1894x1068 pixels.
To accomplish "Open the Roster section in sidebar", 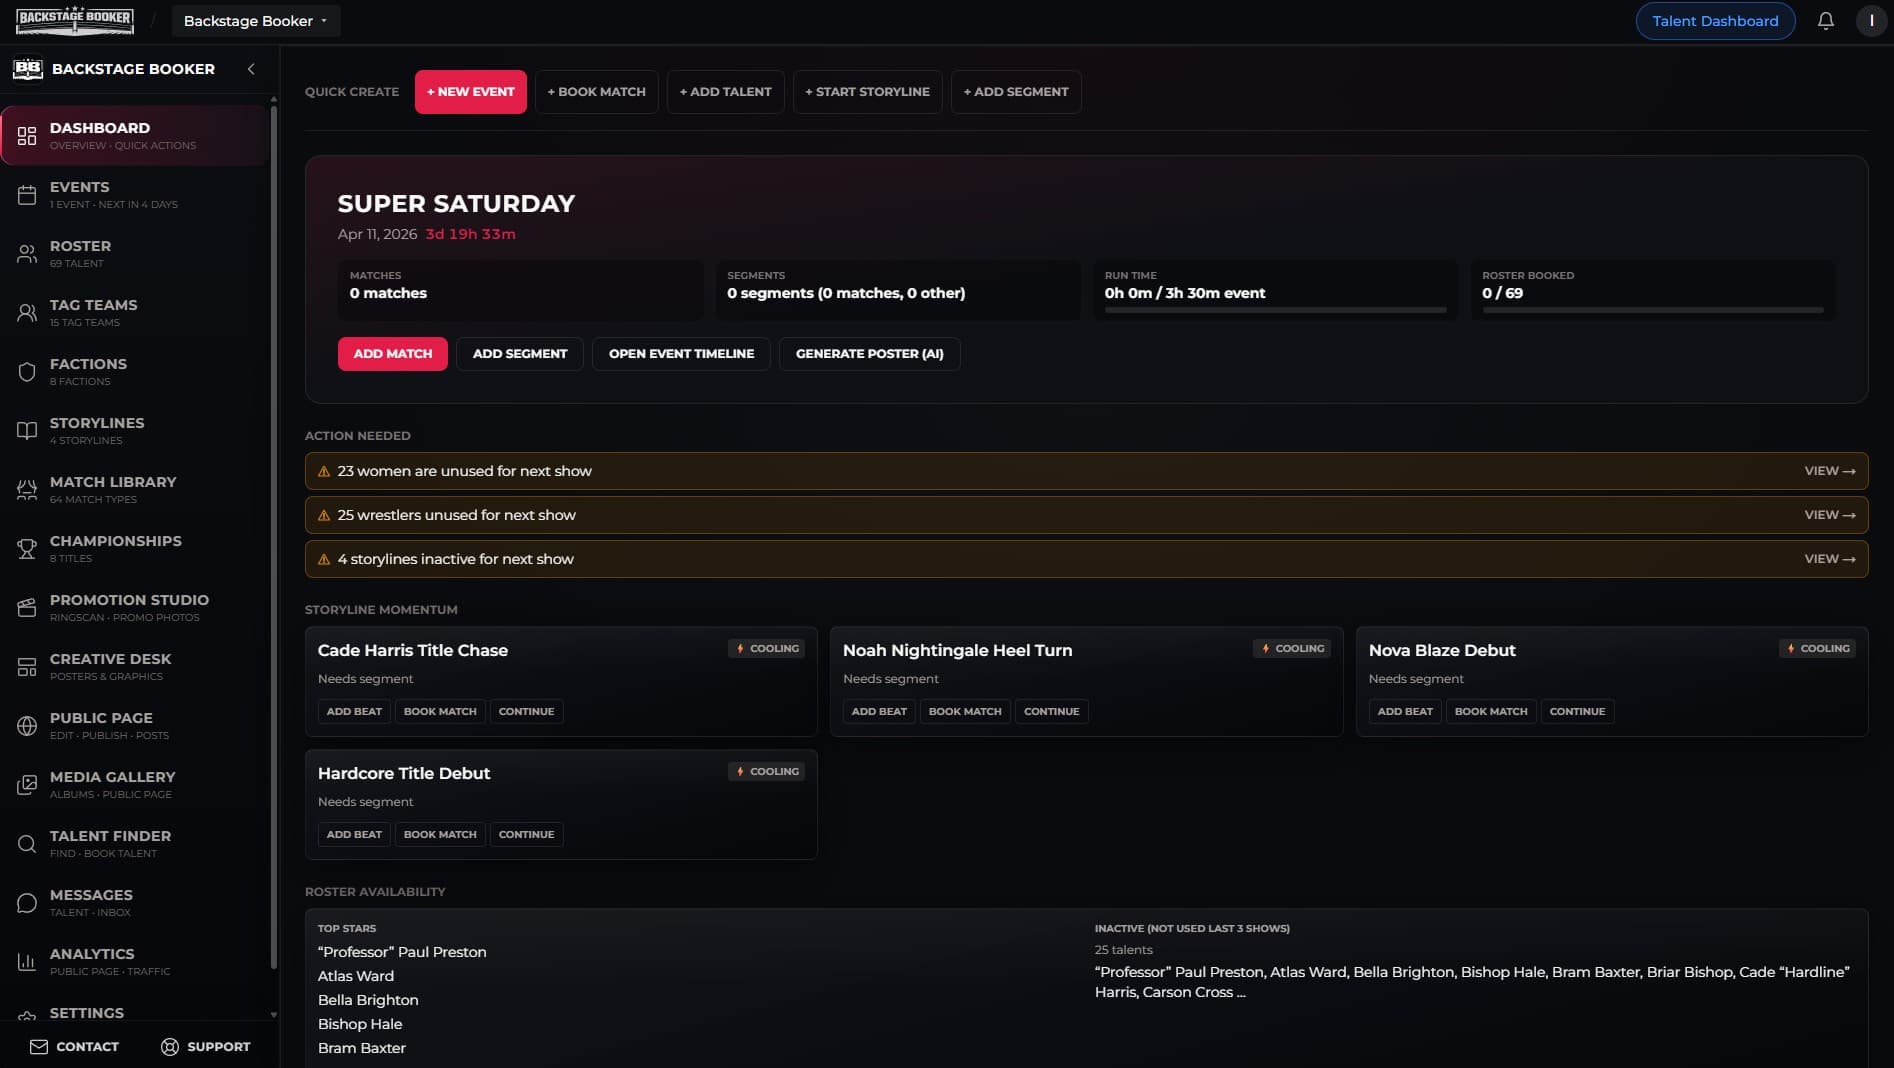I will tap(80, 253).
